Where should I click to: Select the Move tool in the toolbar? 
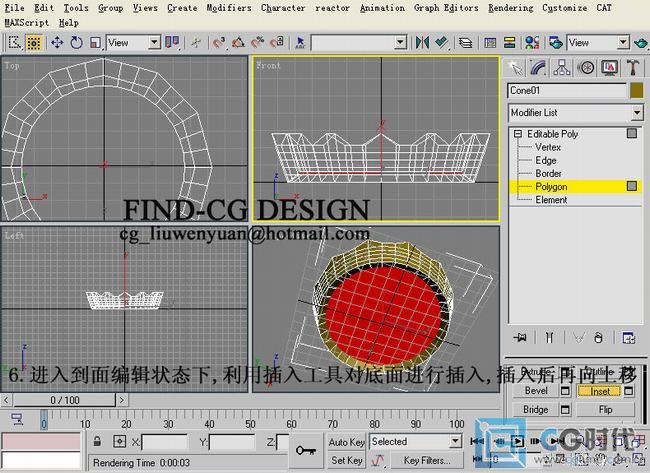pyautogui.click(x=57, y=42)
